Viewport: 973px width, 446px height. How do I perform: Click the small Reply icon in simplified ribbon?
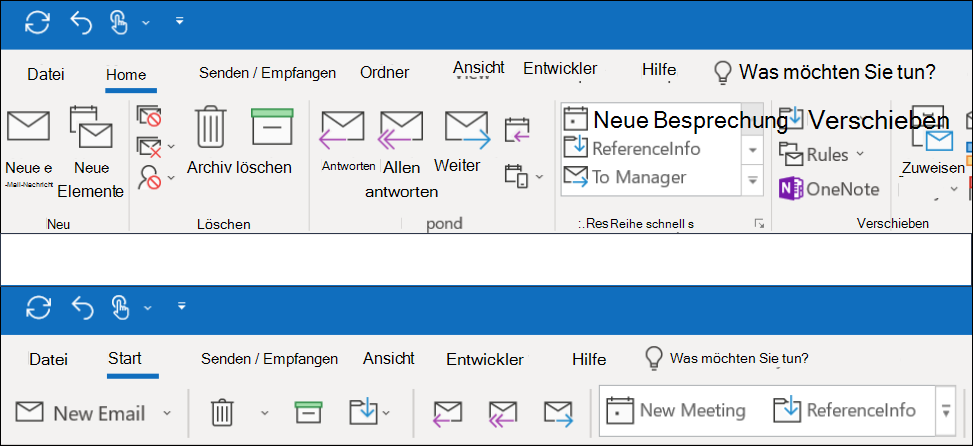click(447, 414)
